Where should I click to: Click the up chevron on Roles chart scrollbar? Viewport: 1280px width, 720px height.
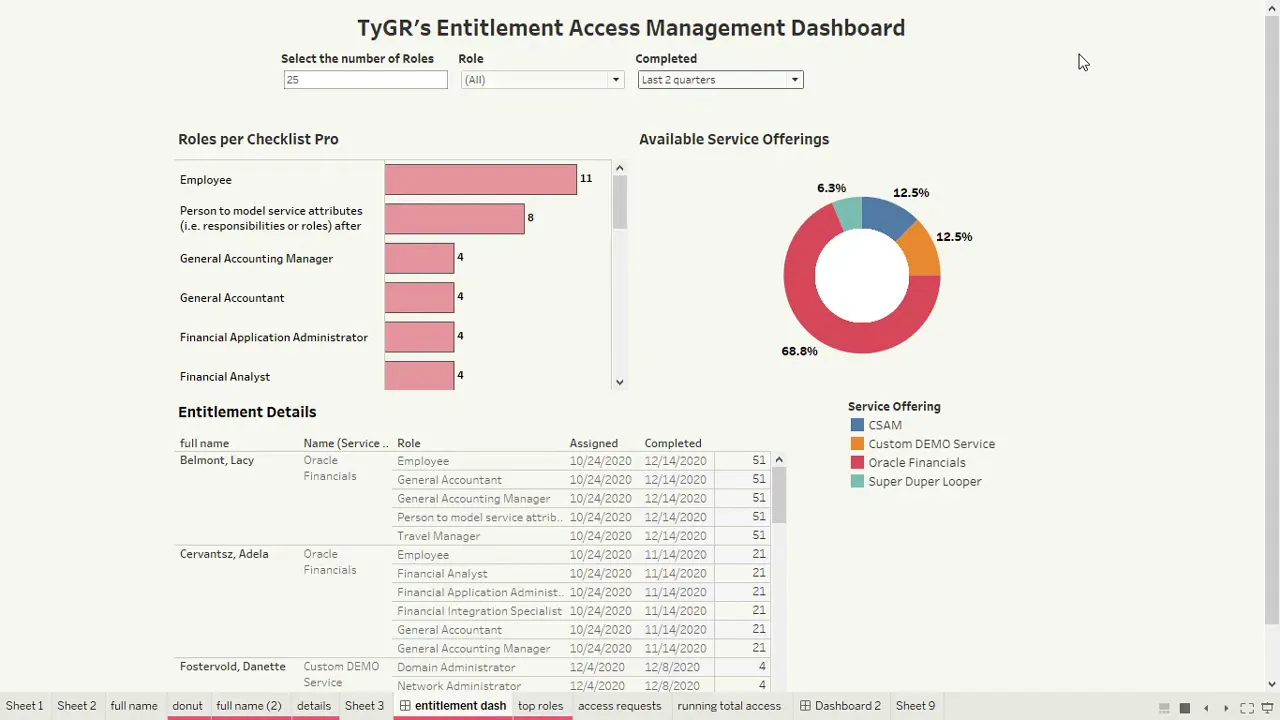point(619,168)
